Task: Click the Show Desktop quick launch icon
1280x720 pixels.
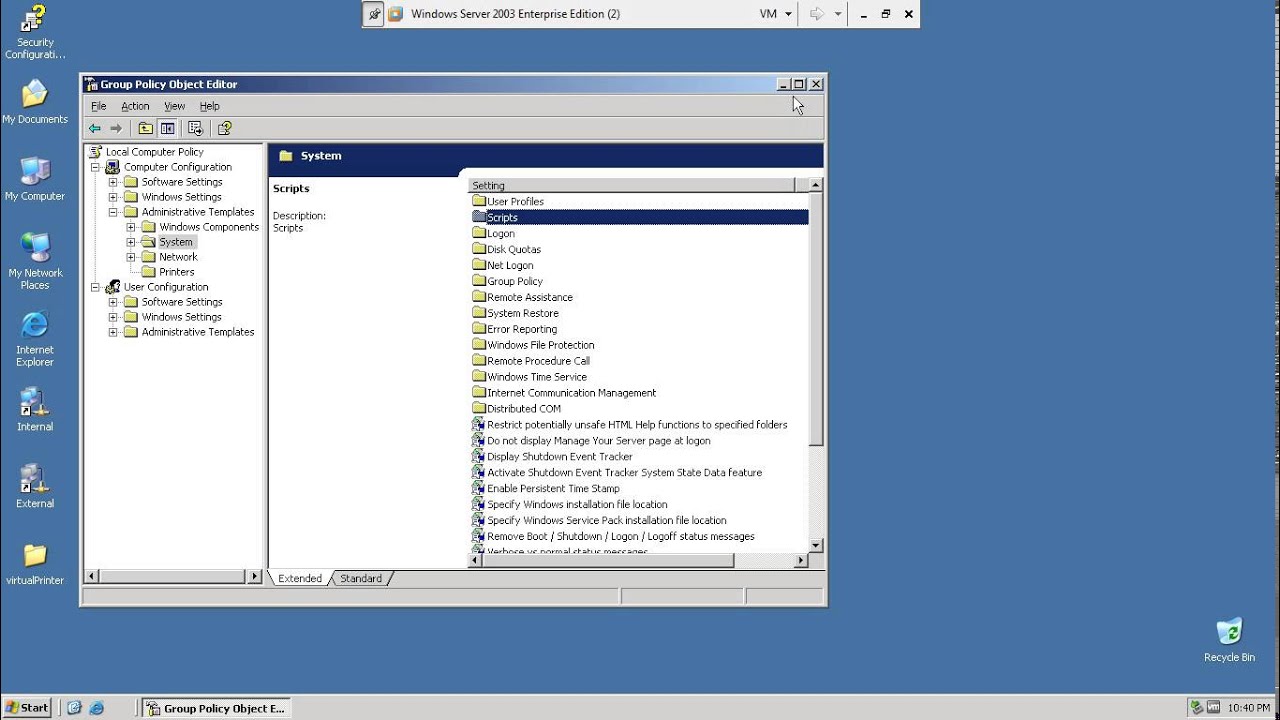Action: (74, 708)
